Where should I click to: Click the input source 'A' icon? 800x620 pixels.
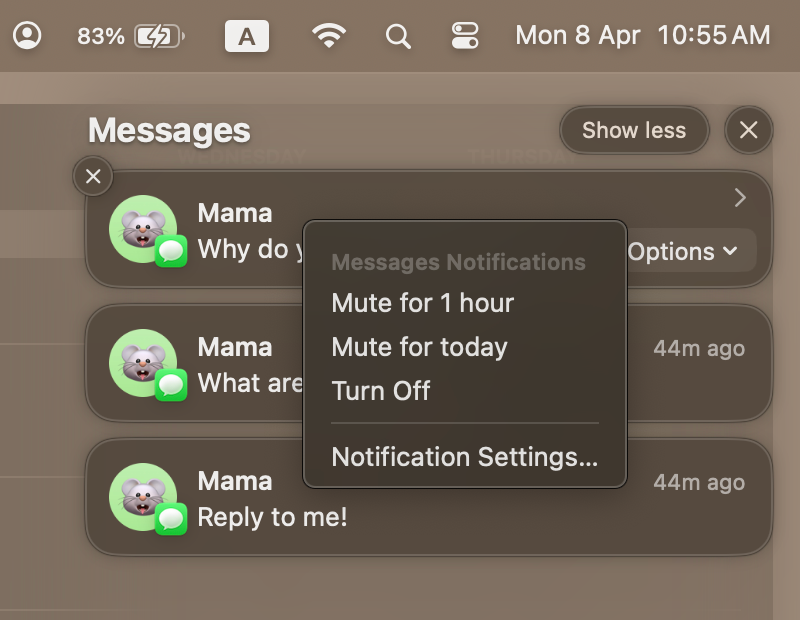(247, 36)
